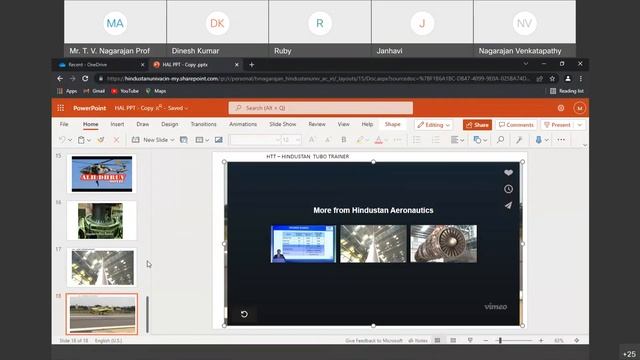Toggle Bold formatting
640x360 pixels.
tap(344, 140)
